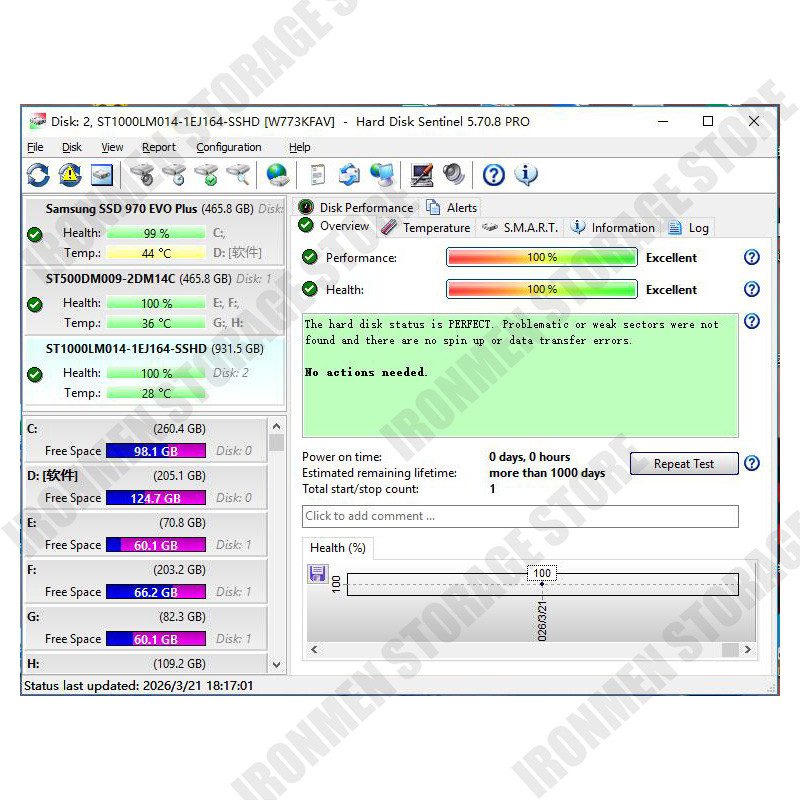Click the partition list scroll-down arrow
Screen dimensions: 800x800
click(277, 665)
